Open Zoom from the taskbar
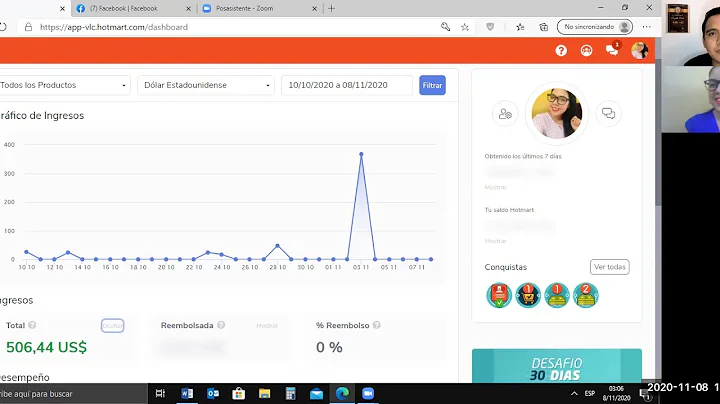720x404 pixels. pyautogui.click(x=368, y=393)
